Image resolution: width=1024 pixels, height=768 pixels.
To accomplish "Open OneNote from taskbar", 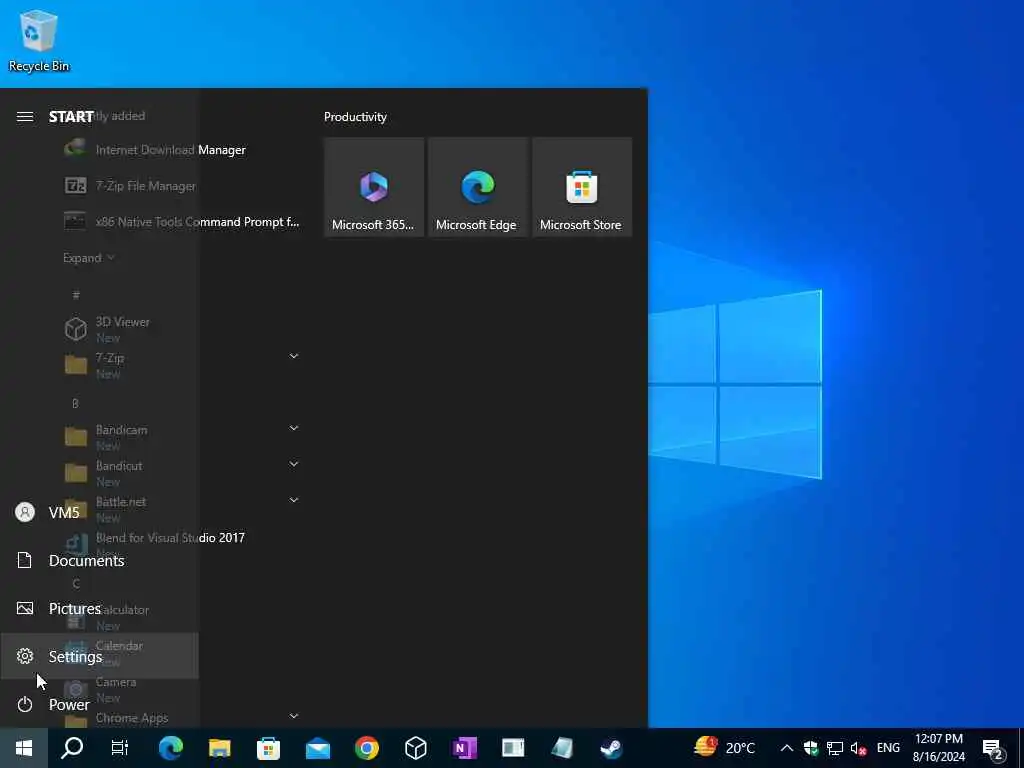I will tap(465, 748).
